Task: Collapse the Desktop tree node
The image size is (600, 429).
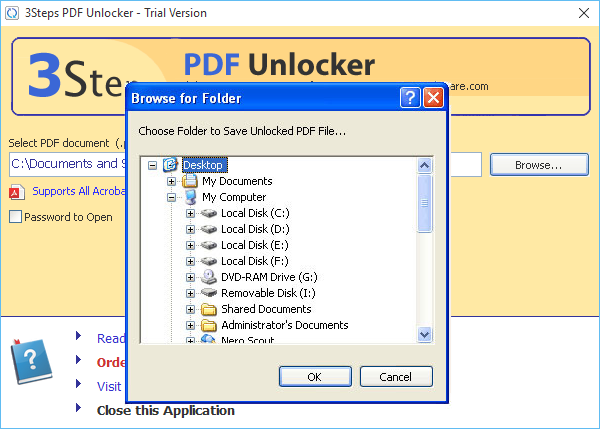Action: click(152, 165)
